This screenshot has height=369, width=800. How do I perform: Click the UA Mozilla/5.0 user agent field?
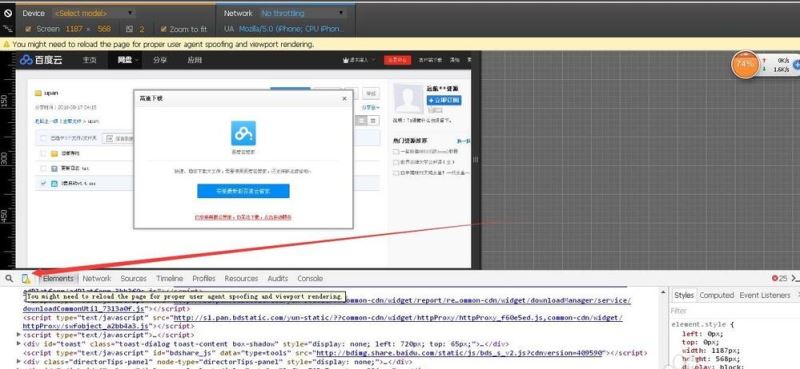(291, 29)
